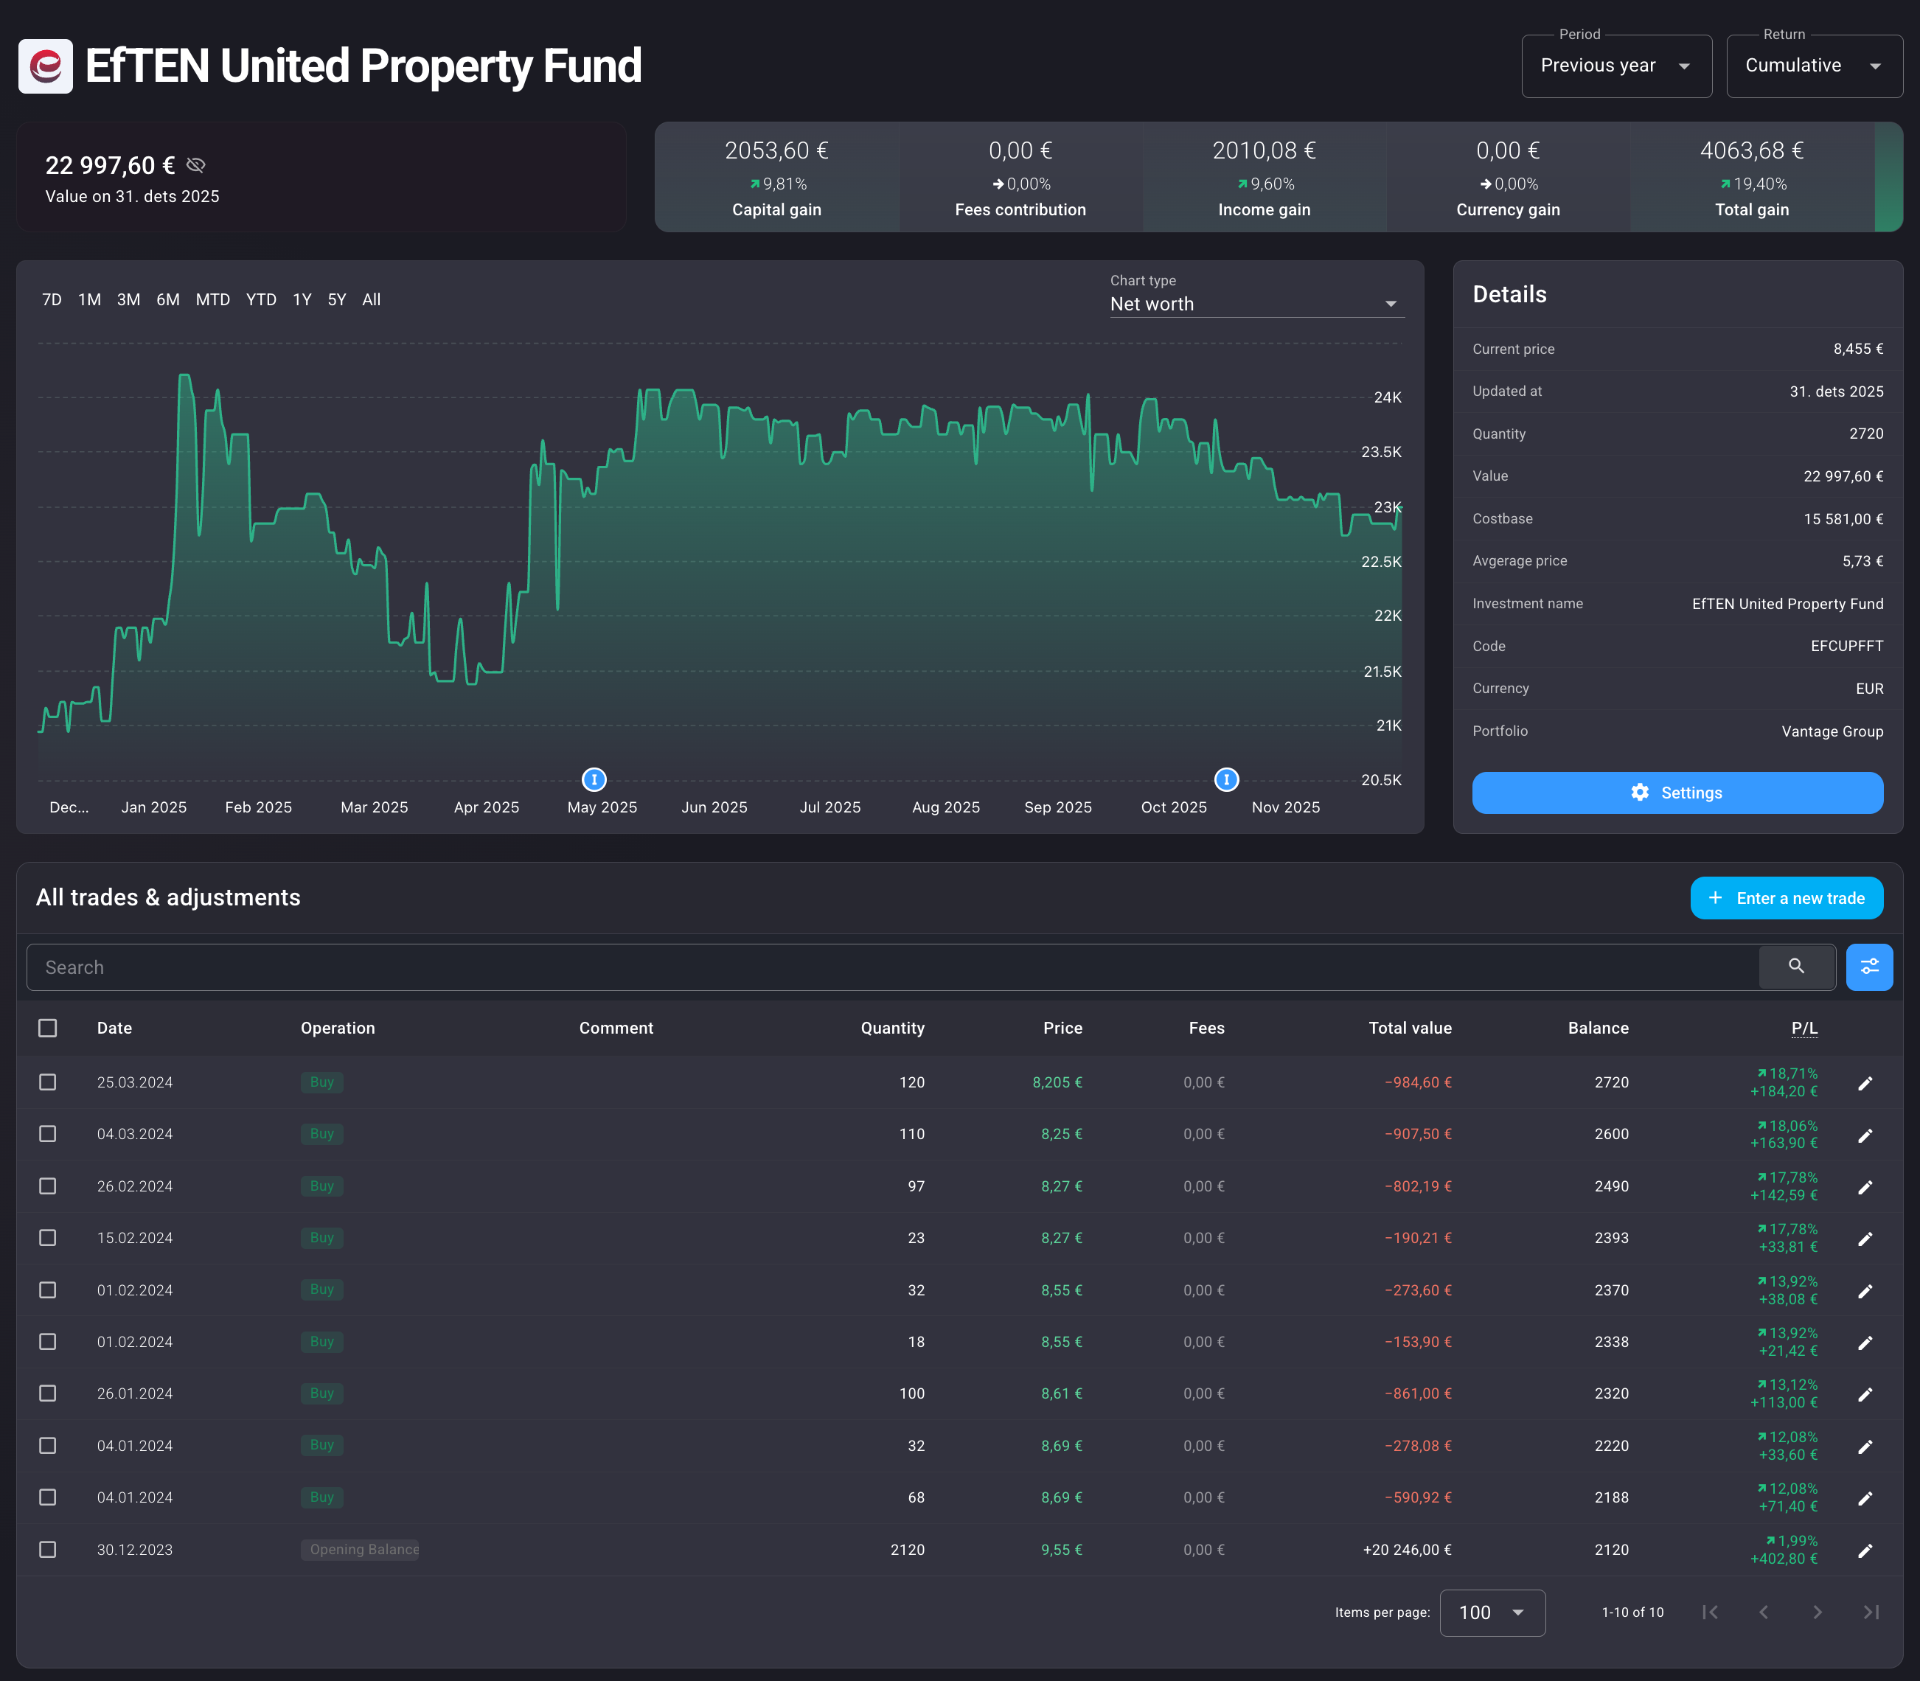
Task: Edit the 26.01.2024 trade with pencil
Action: tap(1865, 1394)
